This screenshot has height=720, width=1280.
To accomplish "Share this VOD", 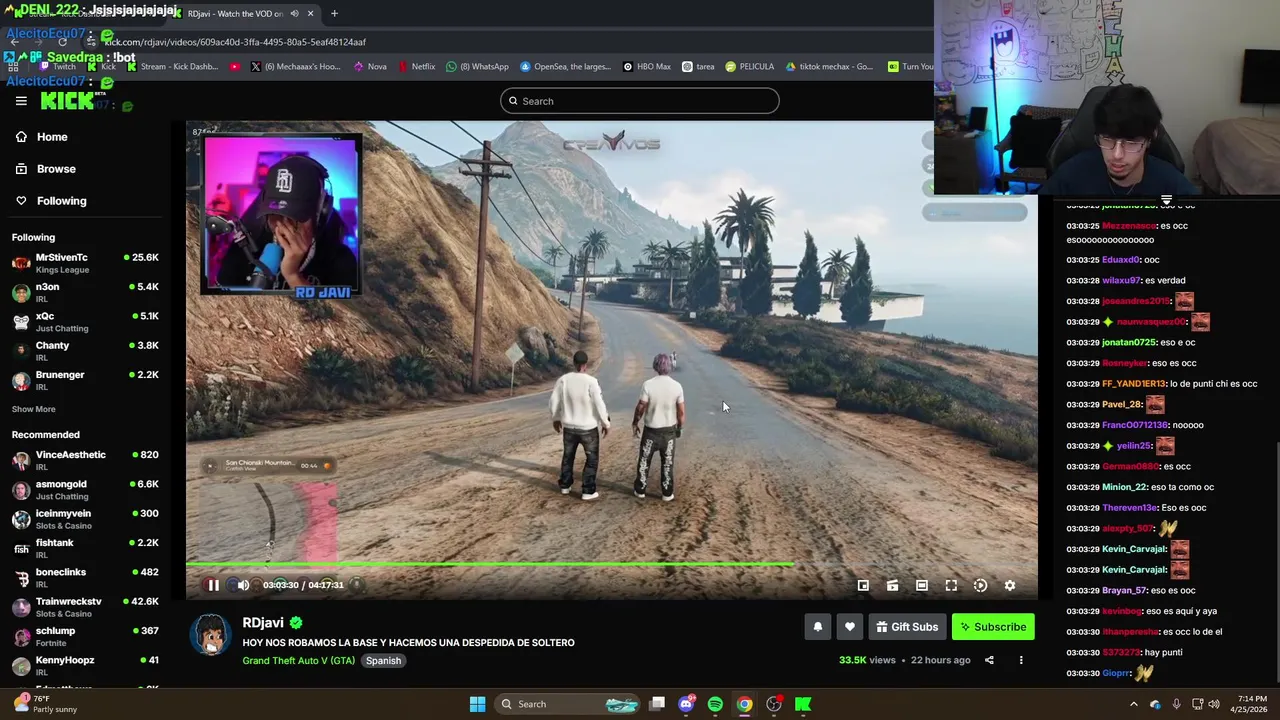I will (989, 660).
